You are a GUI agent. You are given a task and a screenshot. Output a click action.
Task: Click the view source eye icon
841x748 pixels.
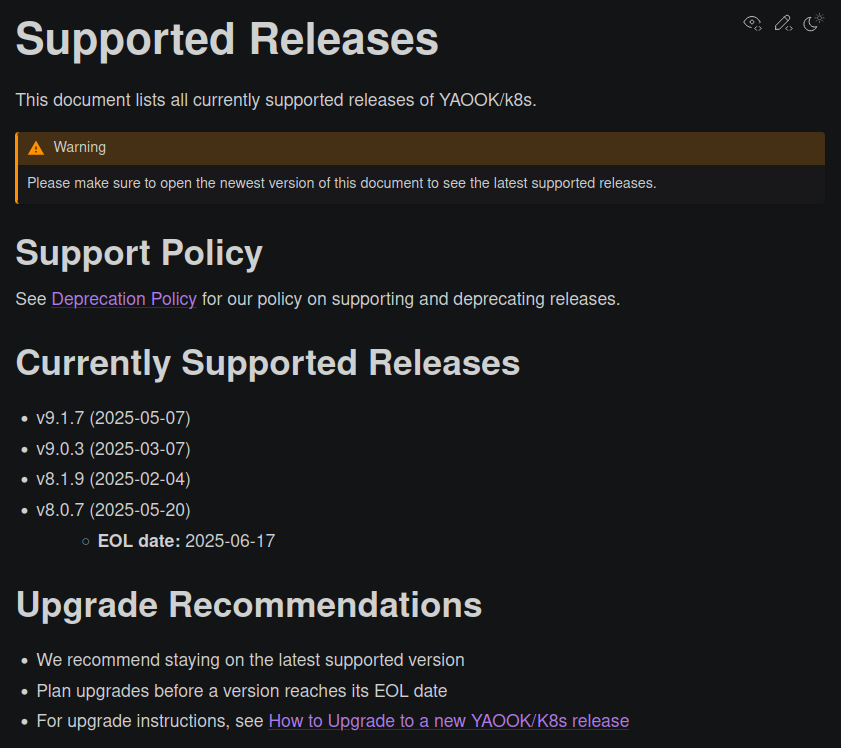[753, 23]
